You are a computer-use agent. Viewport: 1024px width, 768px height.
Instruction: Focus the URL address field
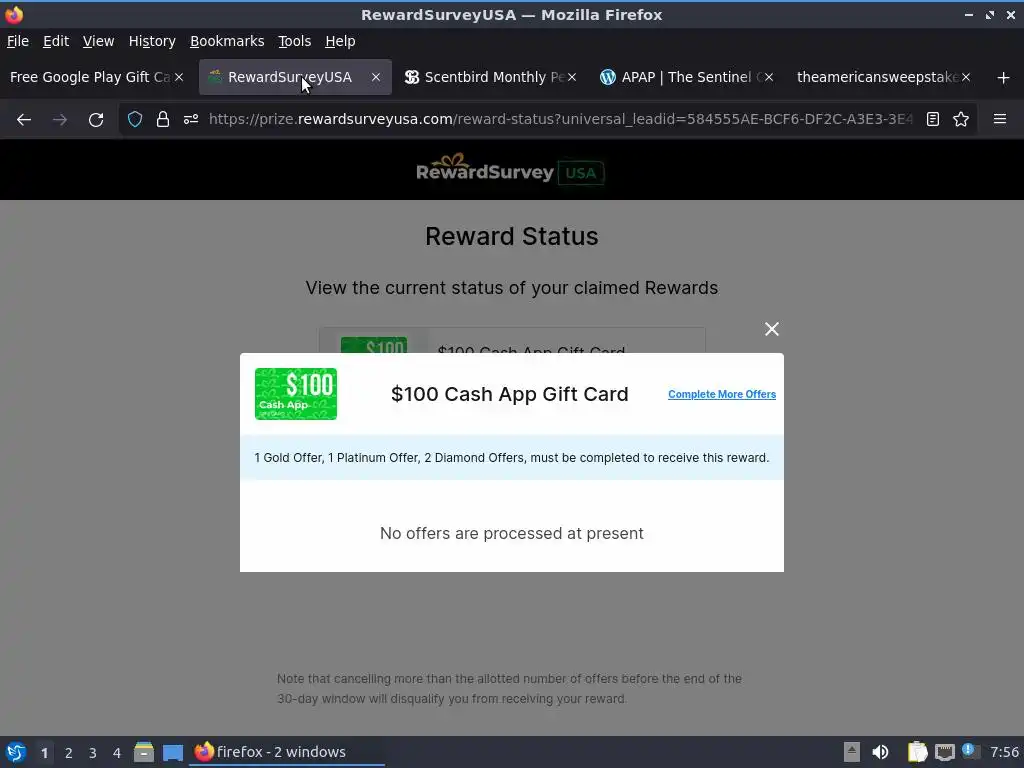click(x=560, y=119)
